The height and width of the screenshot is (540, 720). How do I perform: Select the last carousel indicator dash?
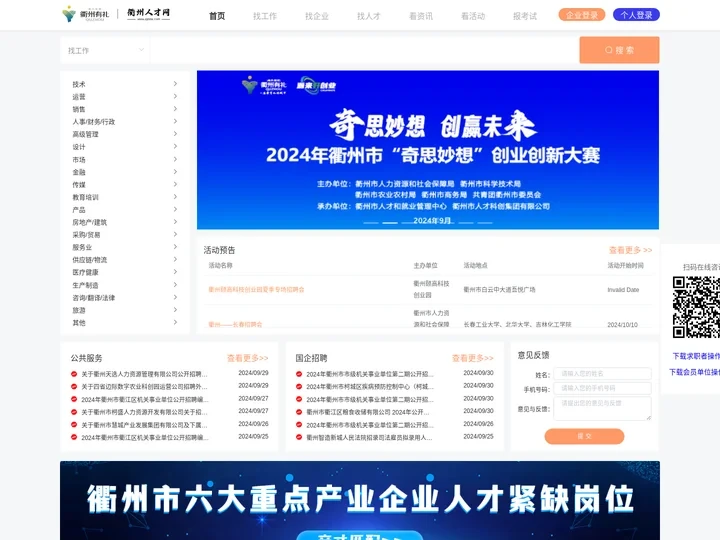(485, 223)
